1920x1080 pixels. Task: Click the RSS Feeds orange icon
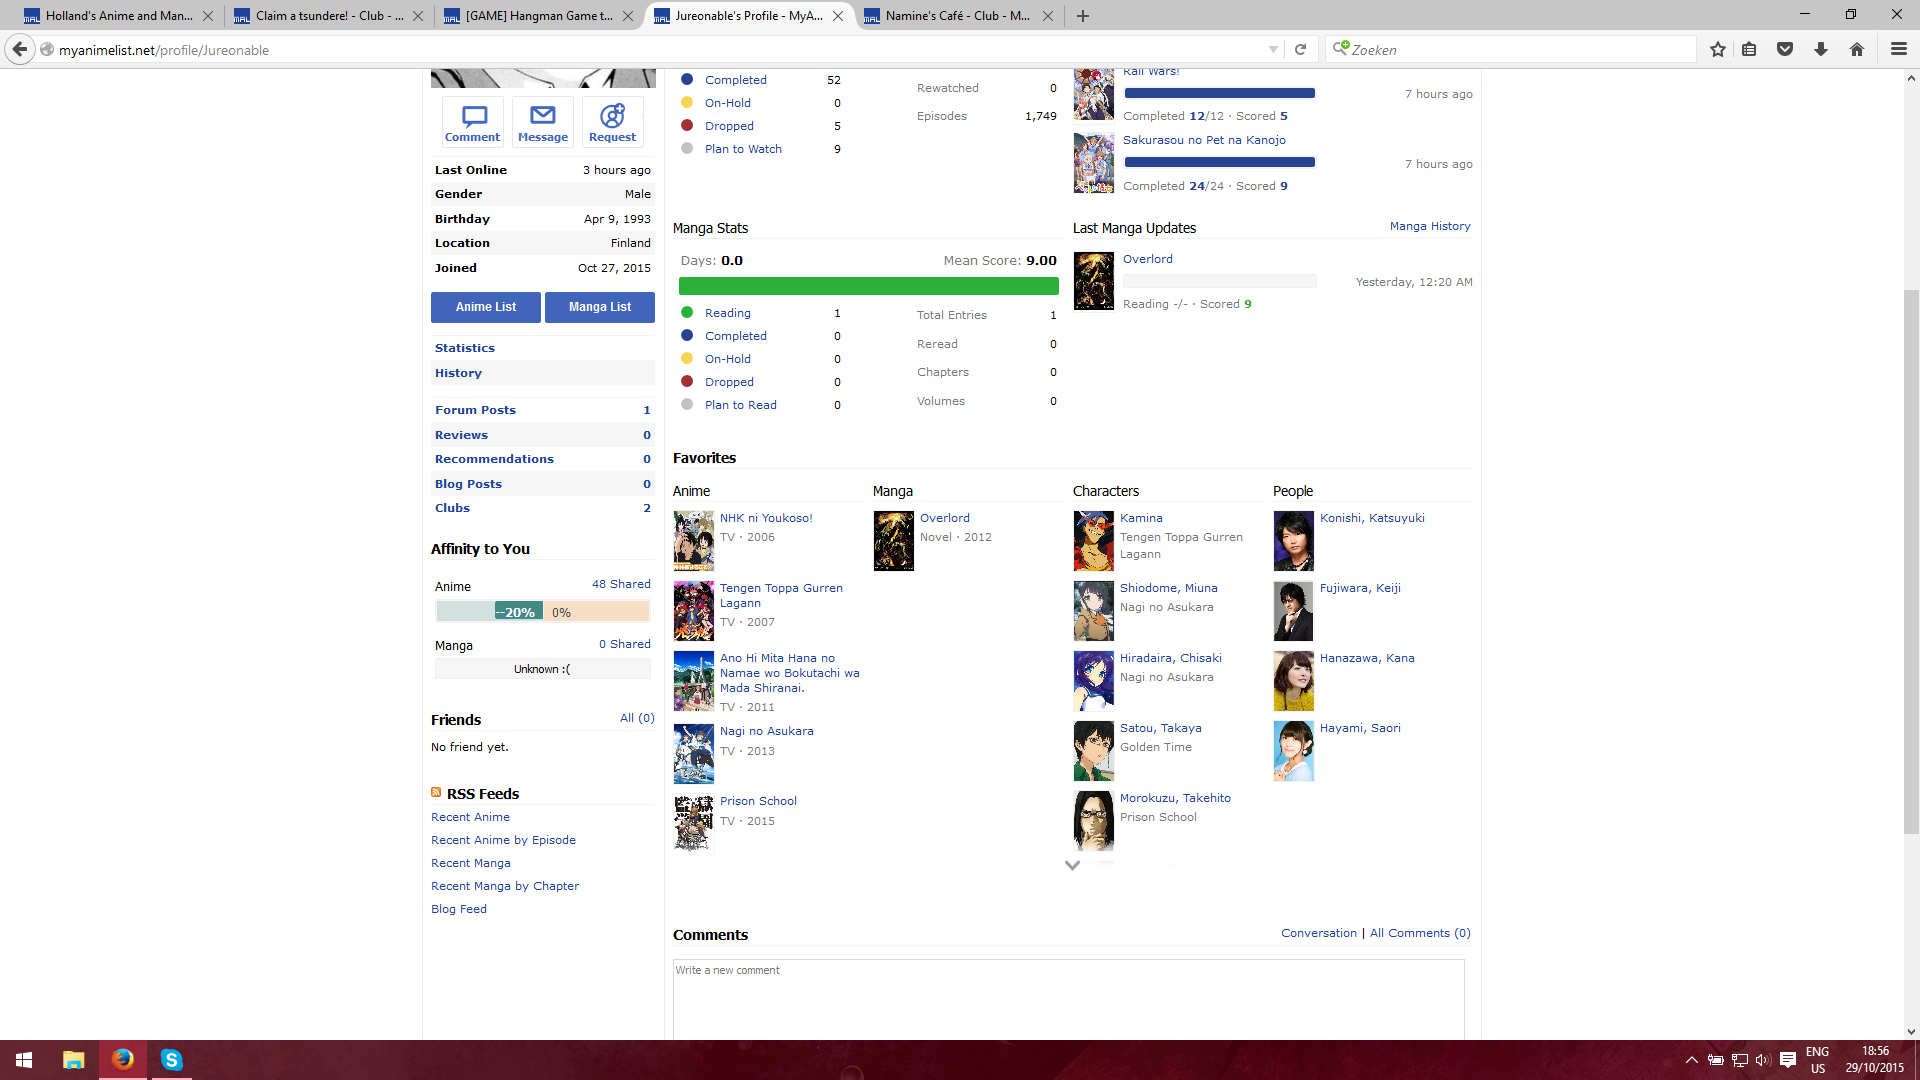(x=436, y=793)
